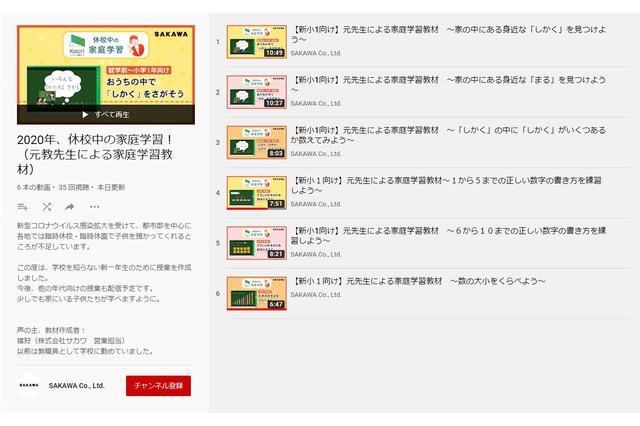
Task: Open the SAKAWA Co., Ltd. channel name link
Action: (77, 386)
